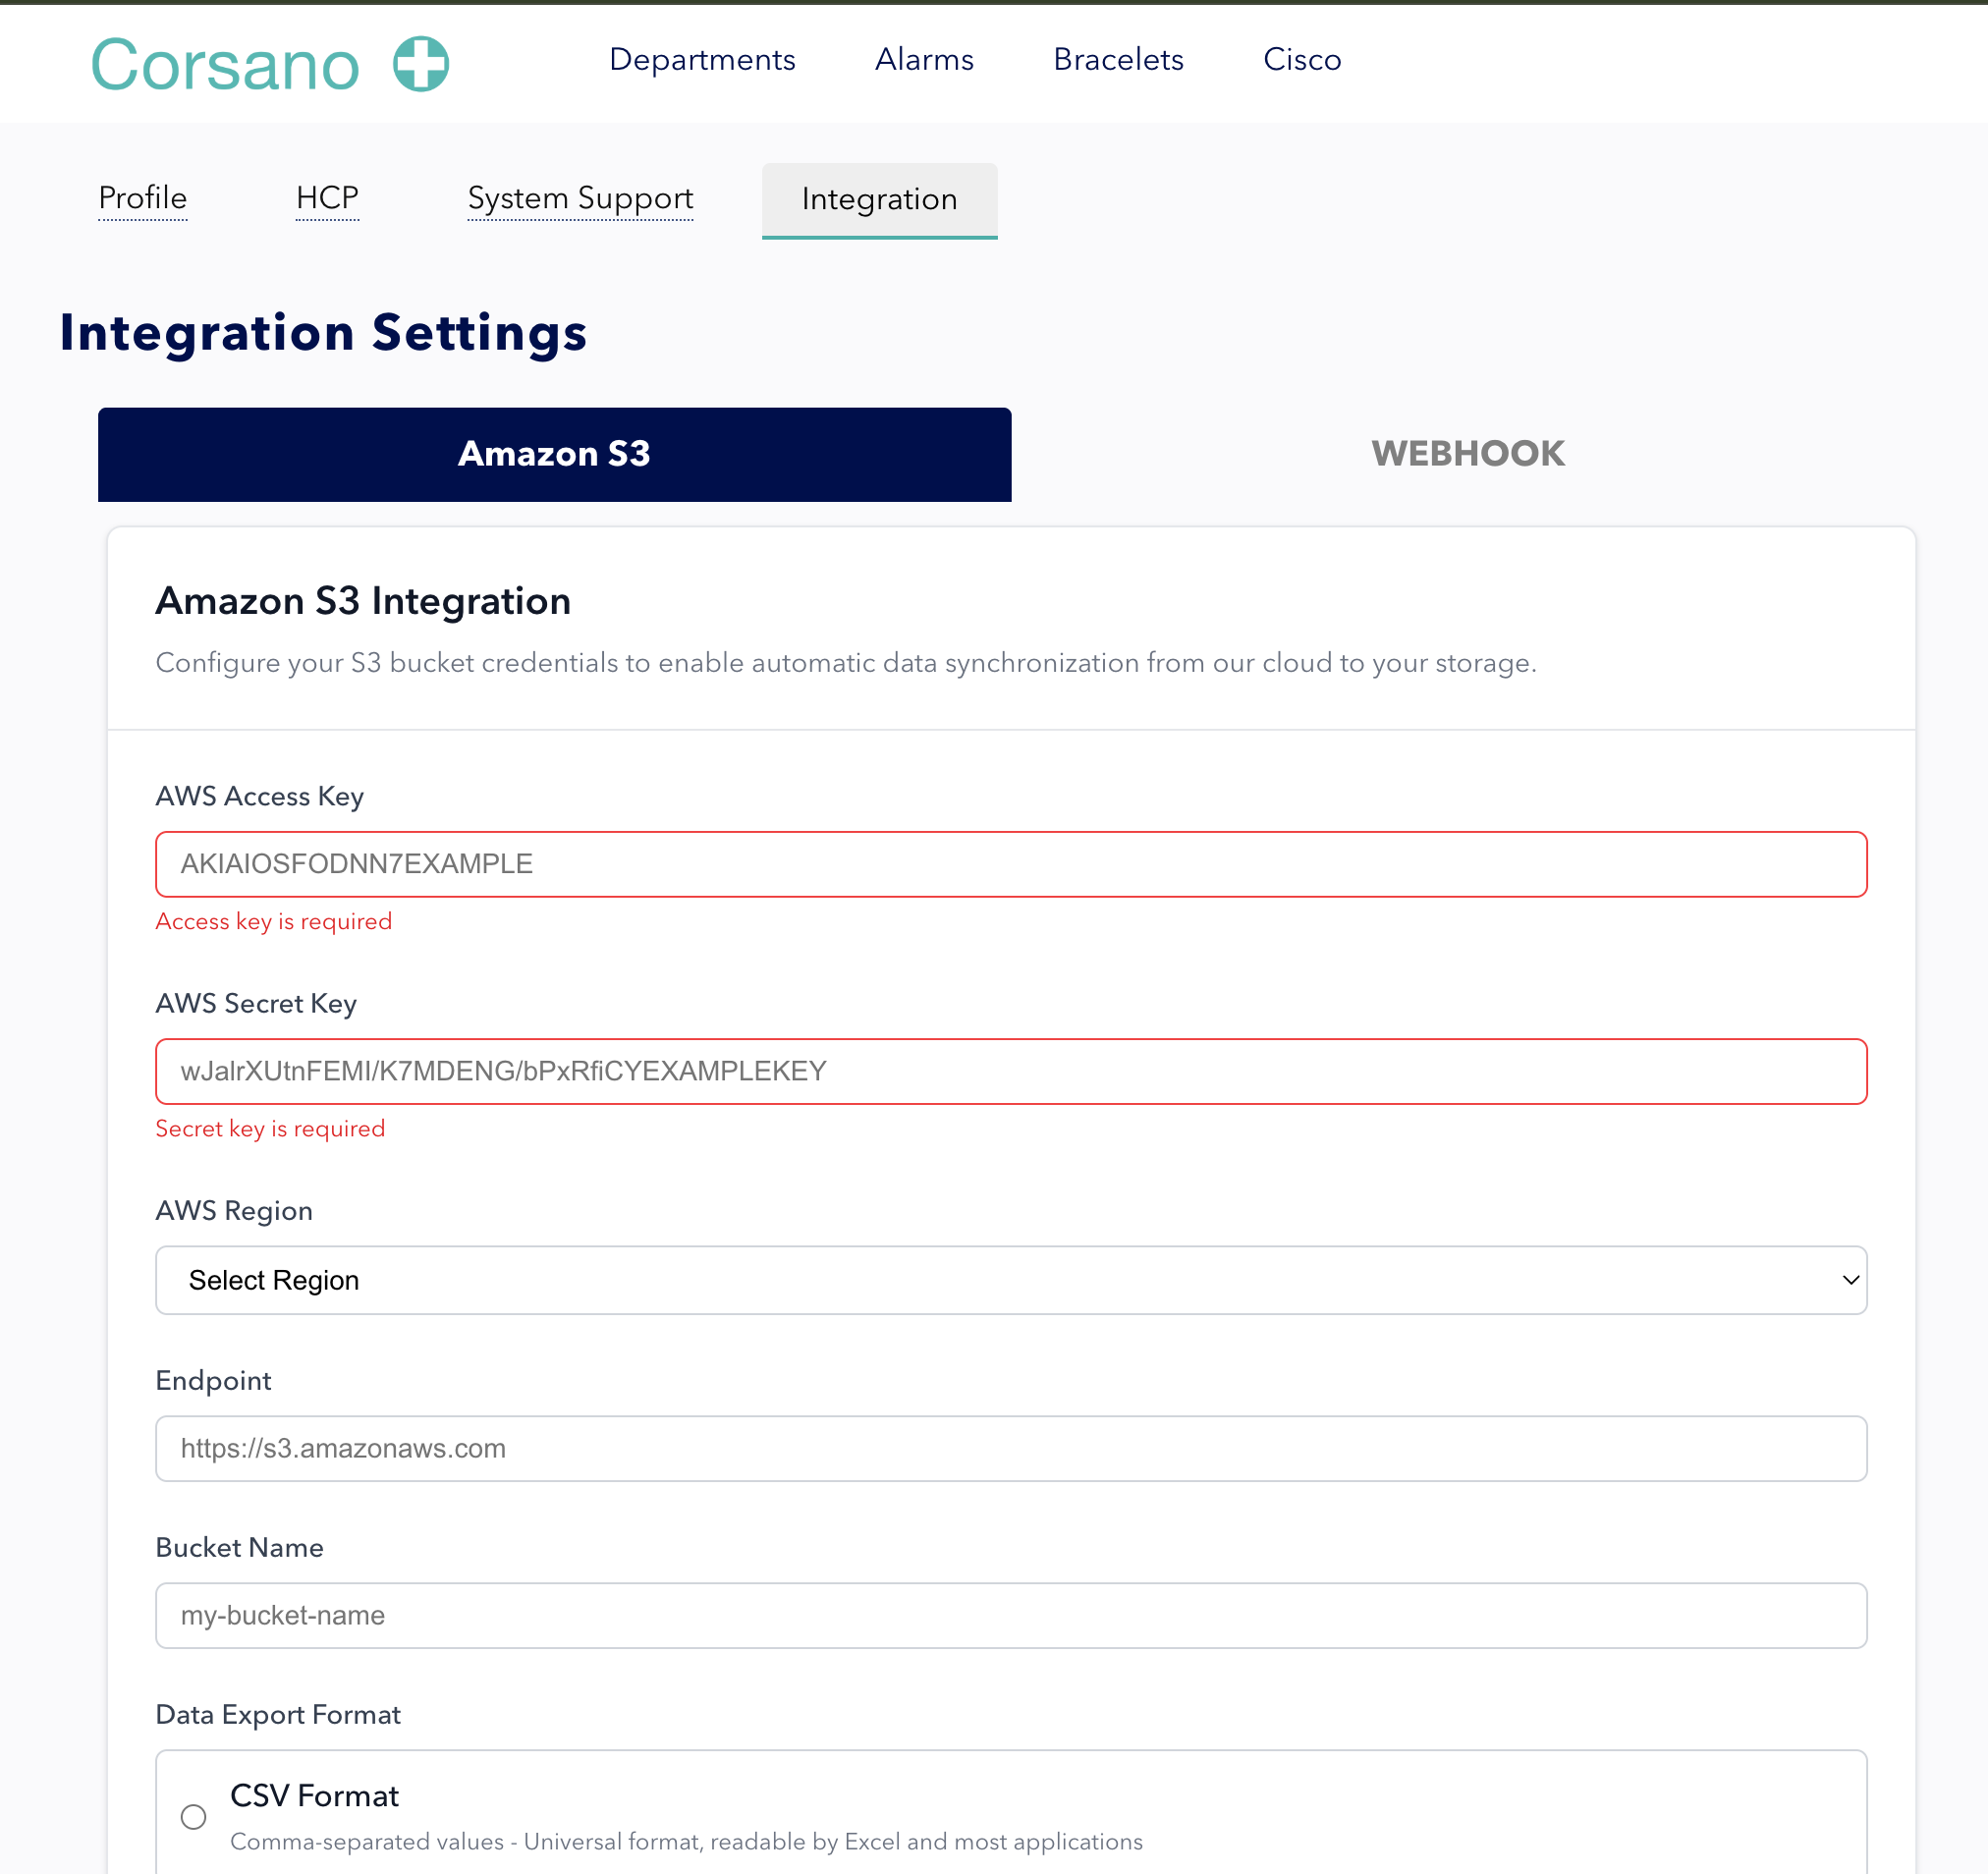Navigate to the Cisco menu item

(x=1302, y=60)
